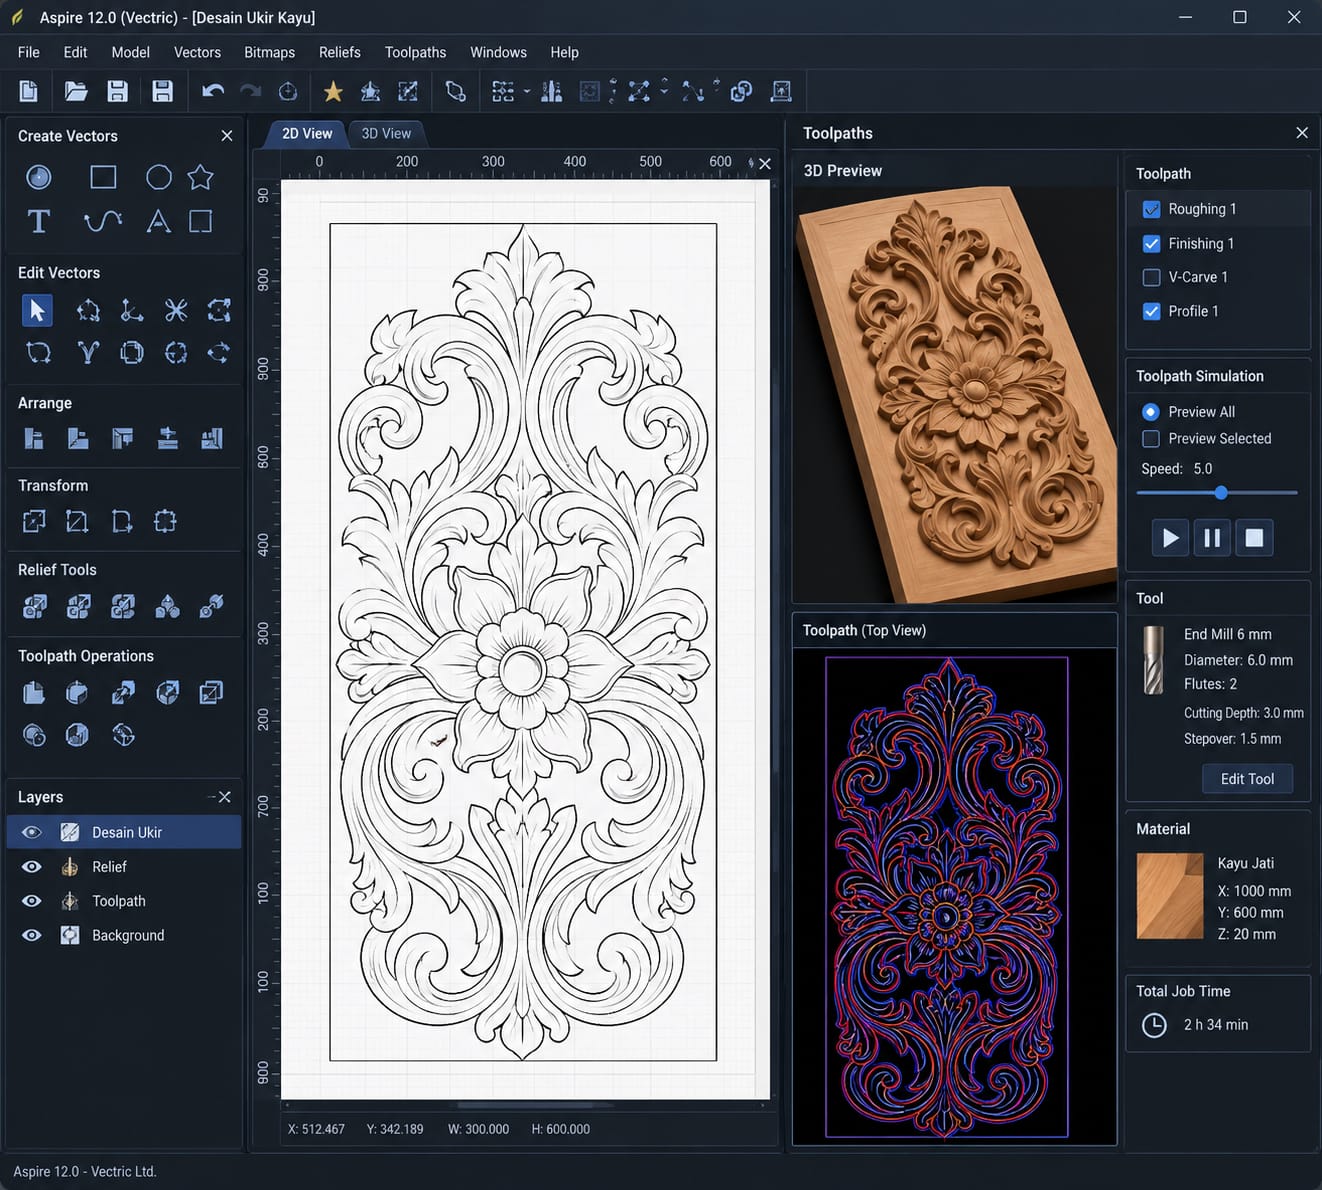
Task: Activate the selection arrow tool
Action: point(37,310)
